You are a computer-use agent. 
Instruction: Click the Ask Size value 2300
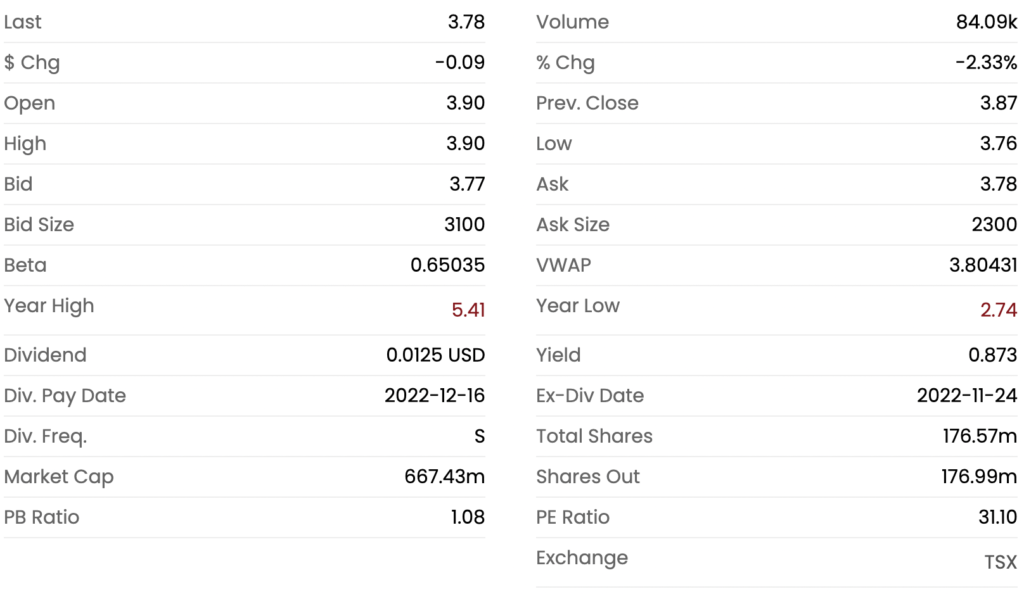point(995,225)
